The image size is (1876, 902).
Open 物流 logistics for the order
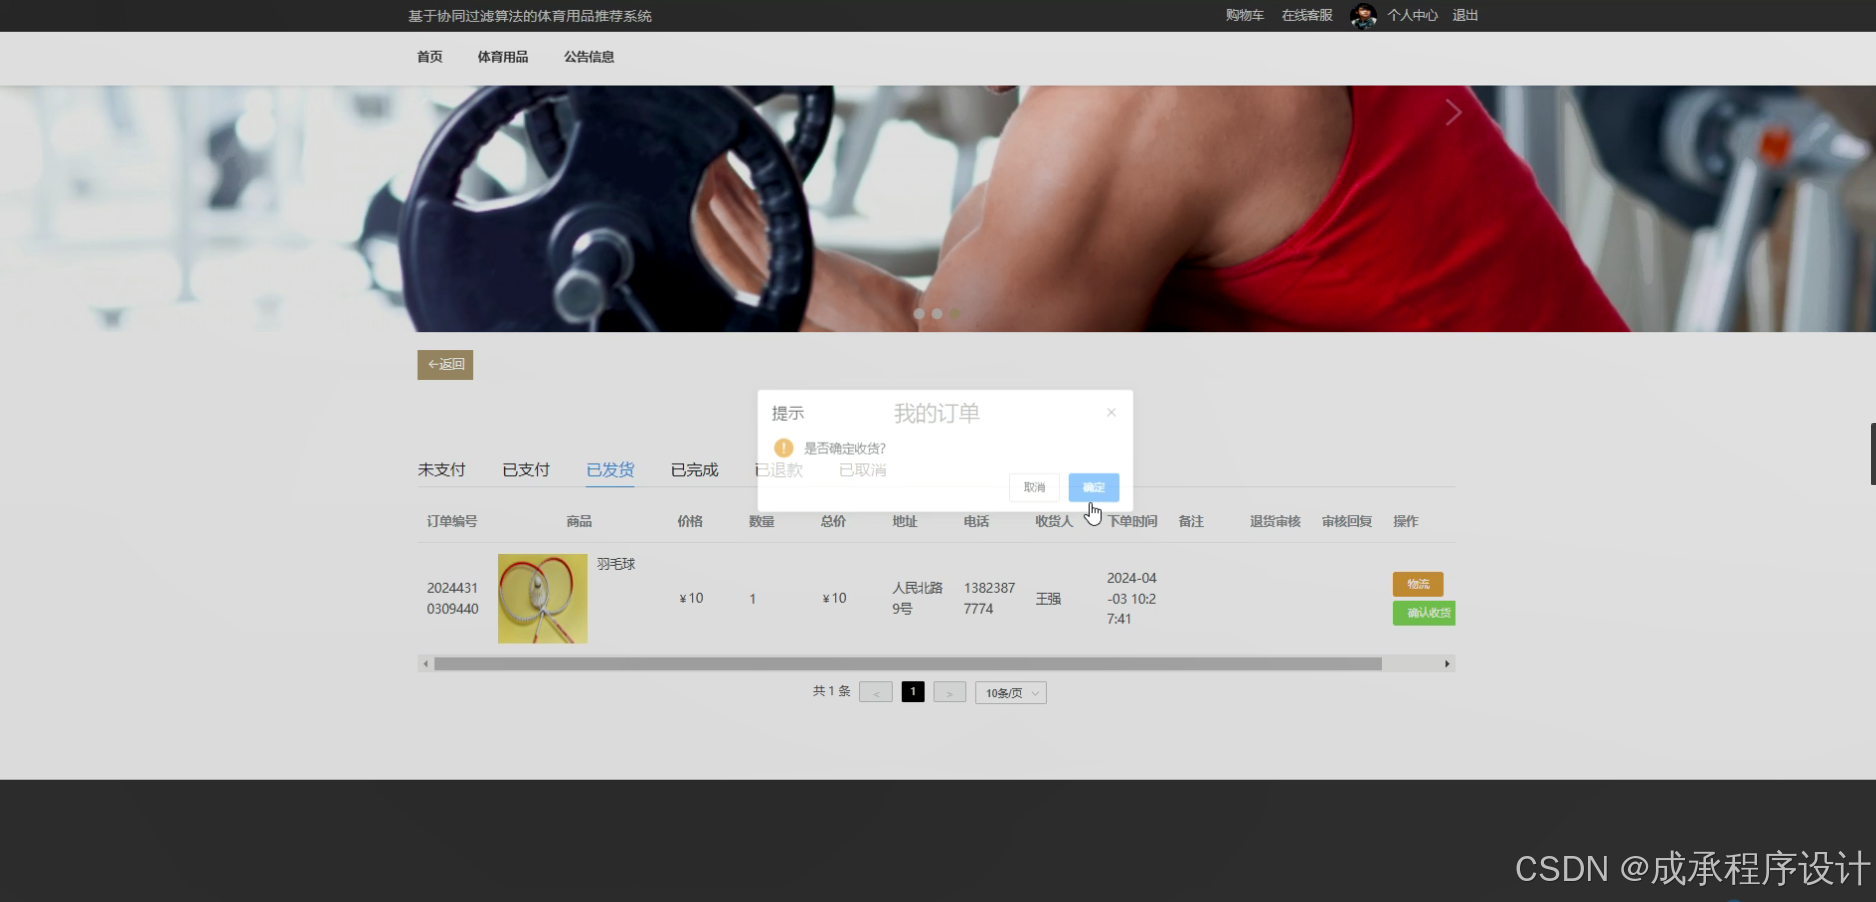click(x=1418, y=584)
